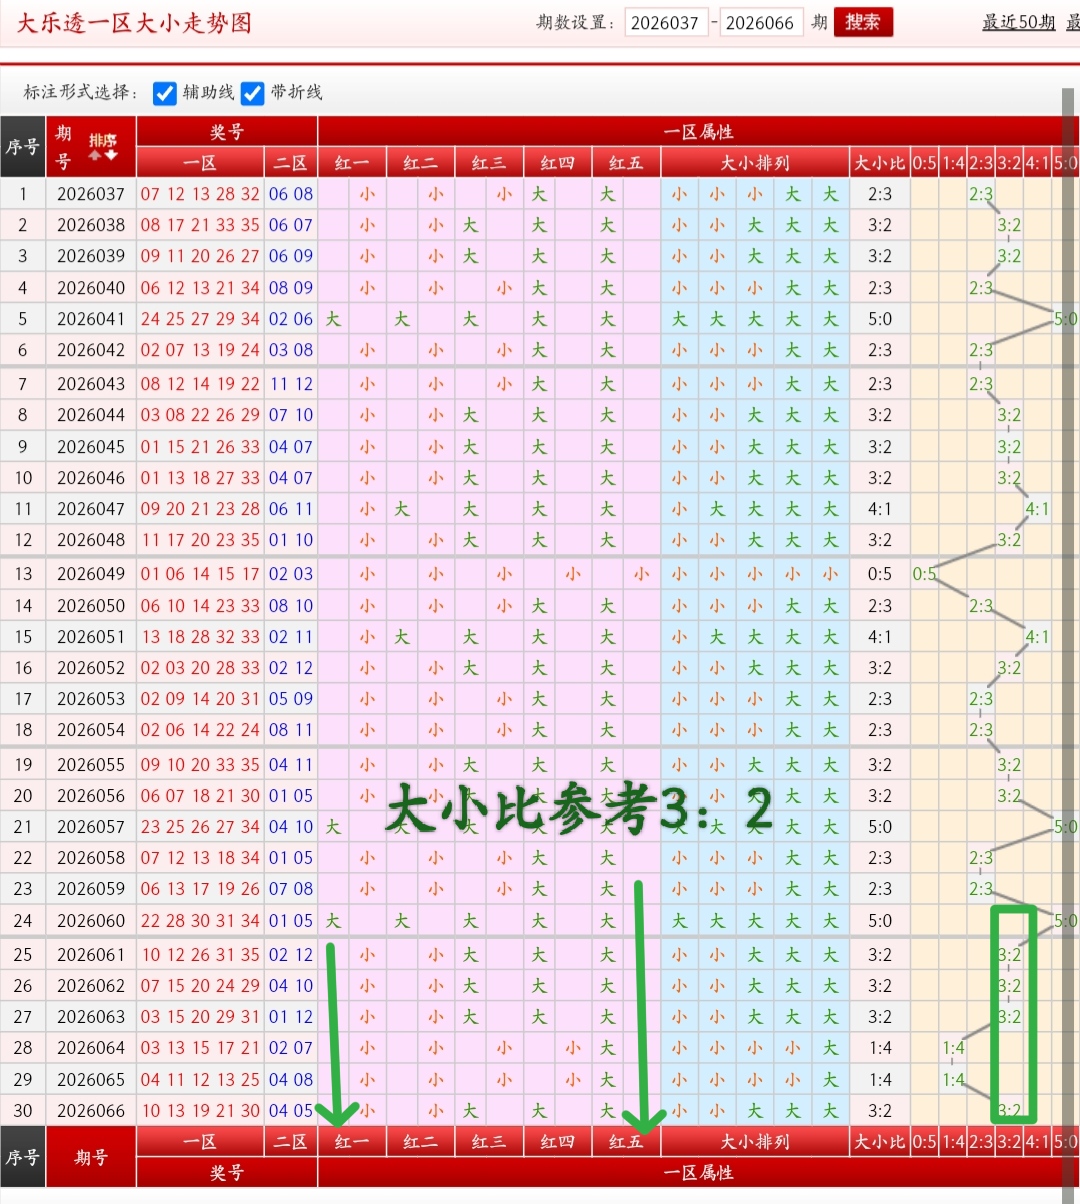This screenshot has width=1080, height=1204.
Task: Open the 最近50期 link
Action: click(1019, 22)
